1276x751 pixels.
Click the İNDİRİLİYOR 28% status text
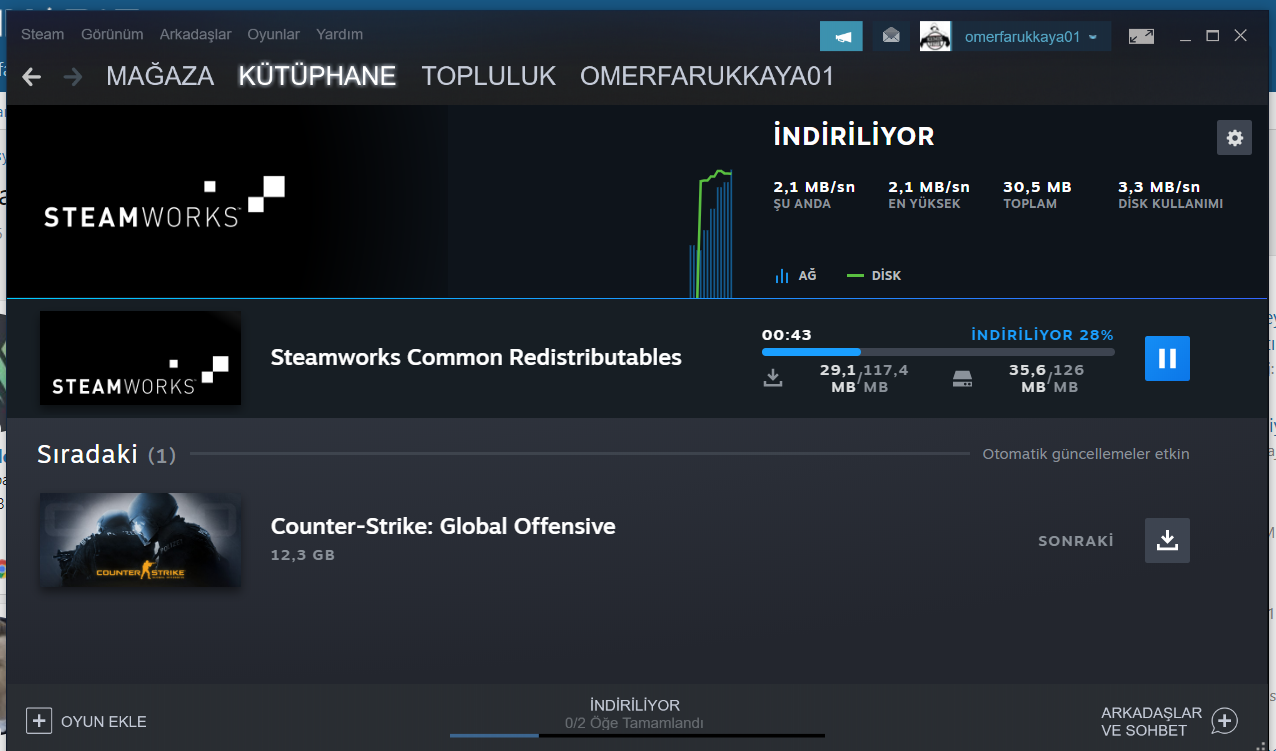tap(1042, 335)
